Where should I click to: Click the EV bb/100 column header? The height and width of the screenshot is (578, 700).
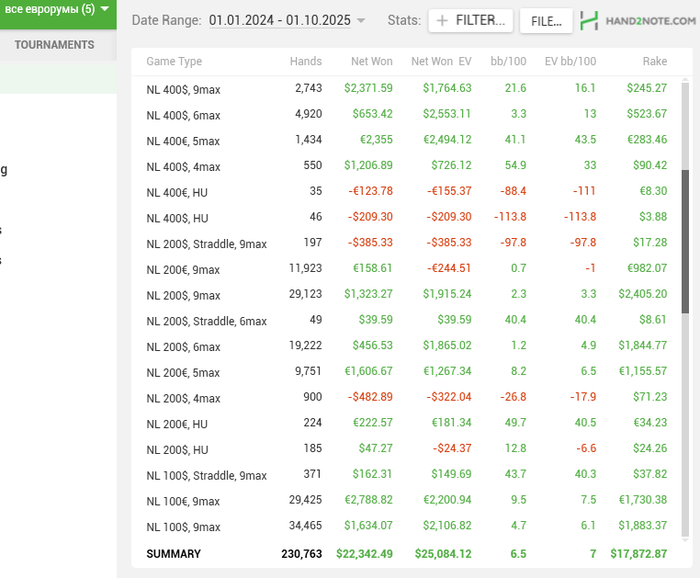568,62
